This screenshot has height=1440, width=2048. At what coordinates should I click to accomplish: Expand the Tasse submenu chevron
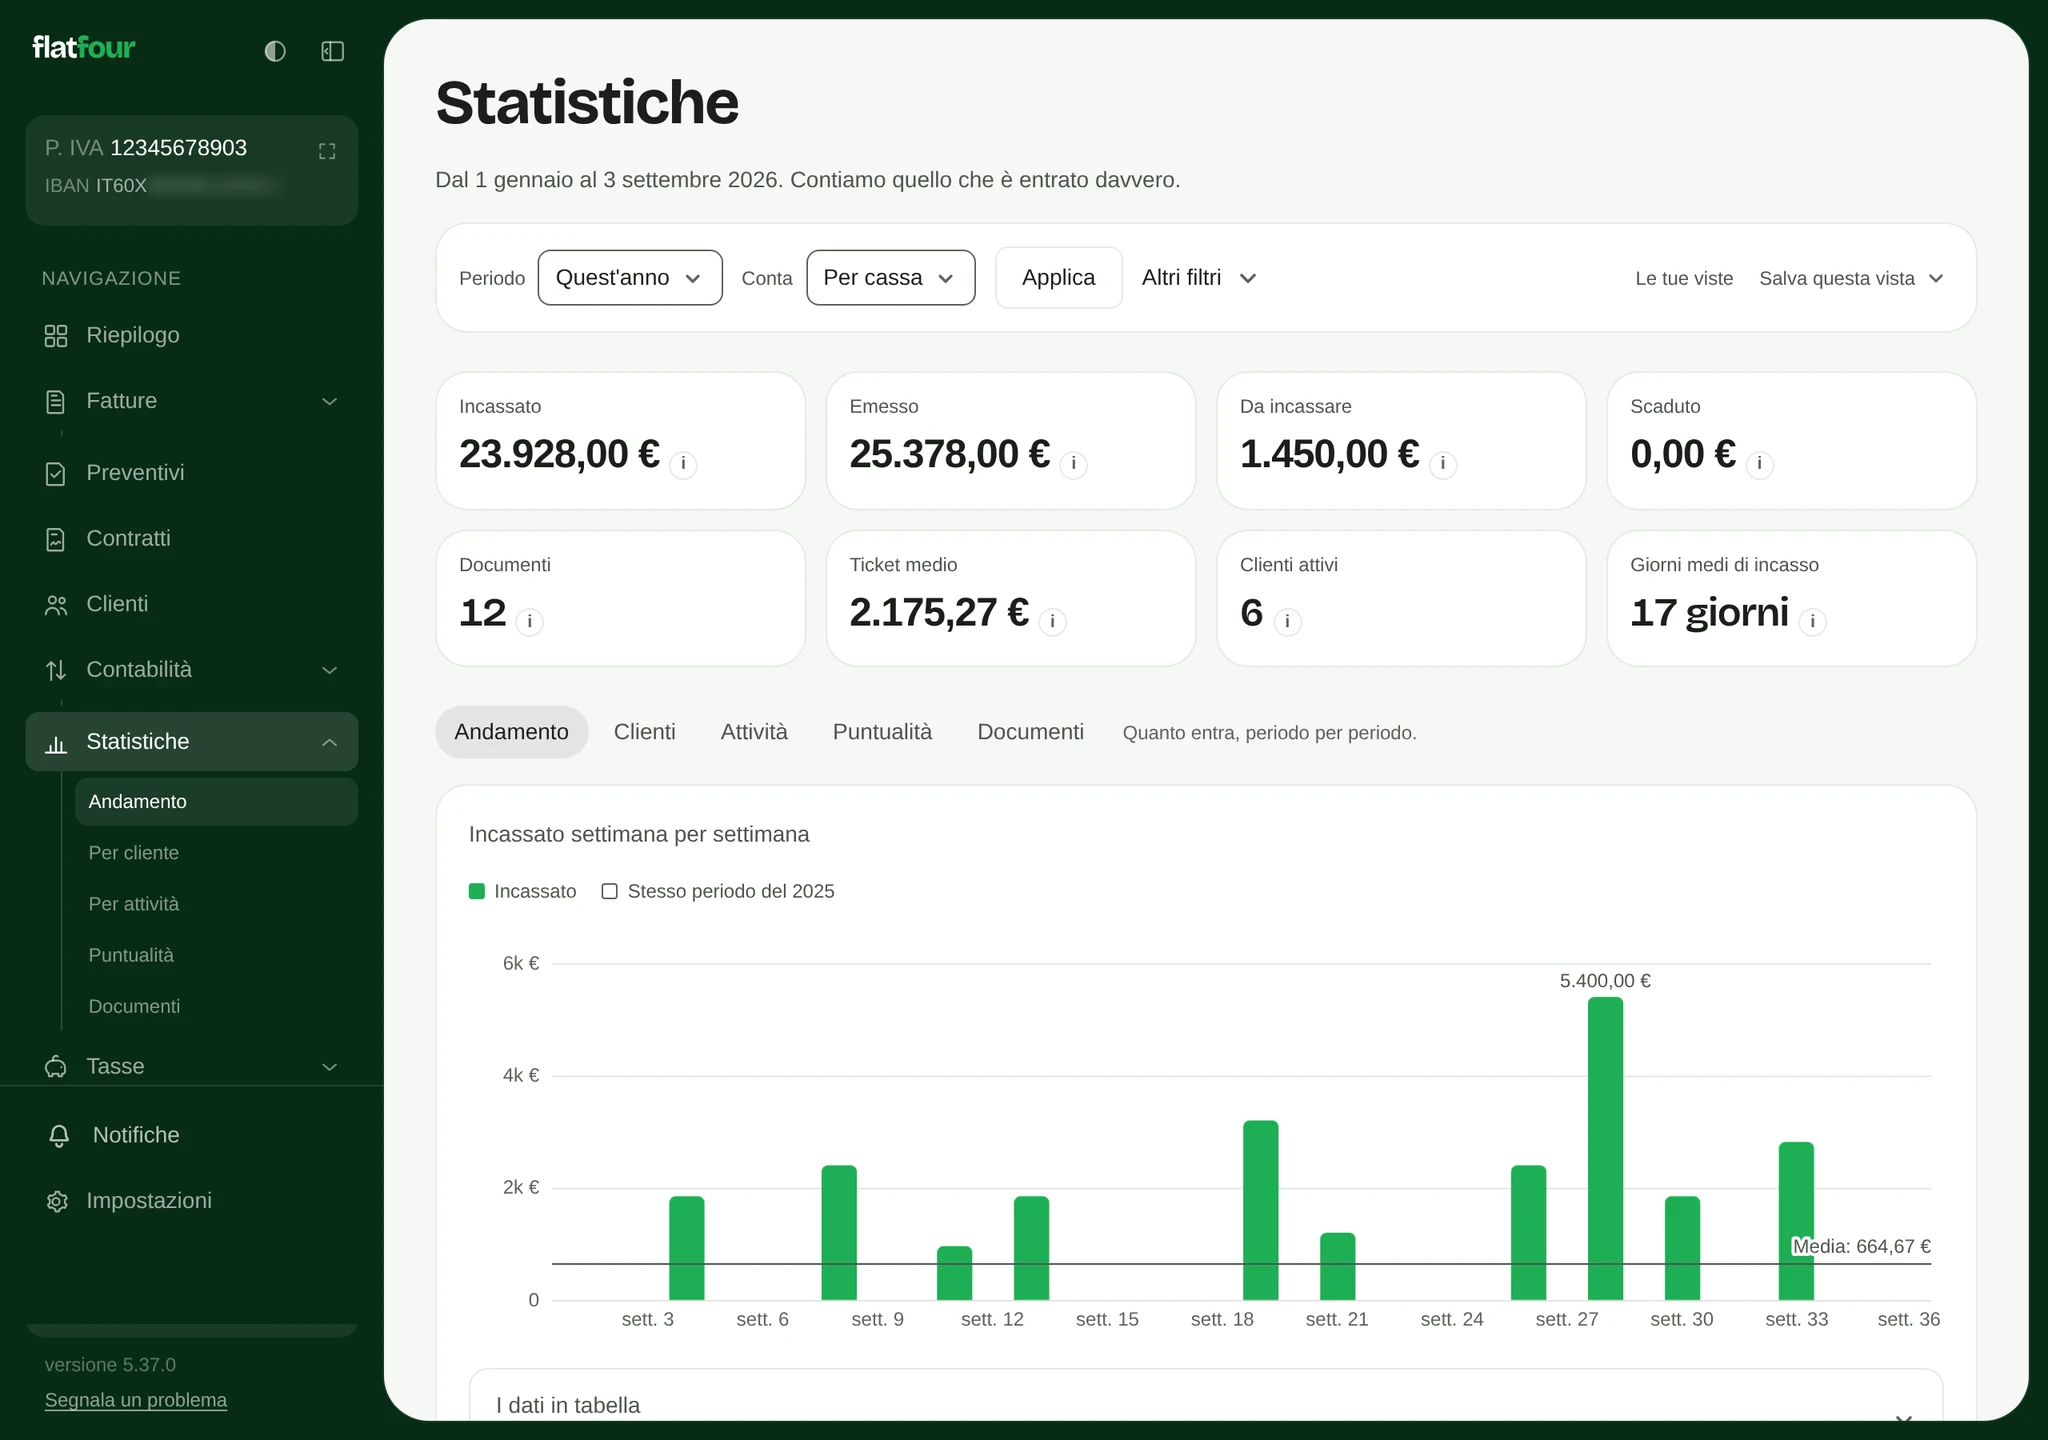329,1067
